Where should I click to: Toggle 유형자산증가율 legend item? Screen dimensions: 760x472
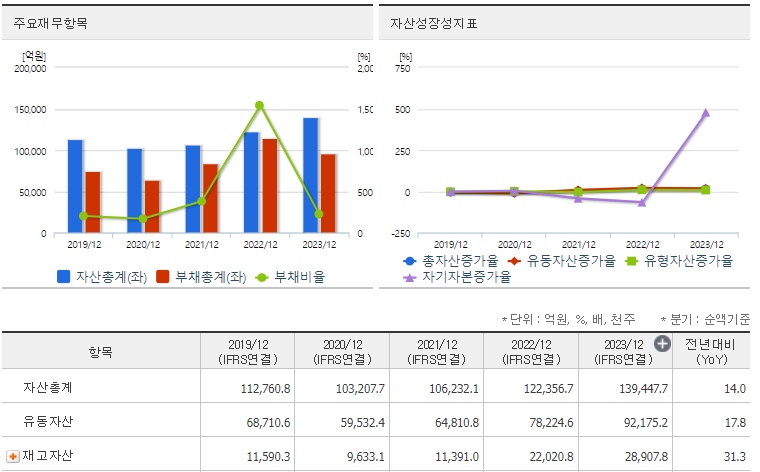pyautogui.click(x=679, y=261)
